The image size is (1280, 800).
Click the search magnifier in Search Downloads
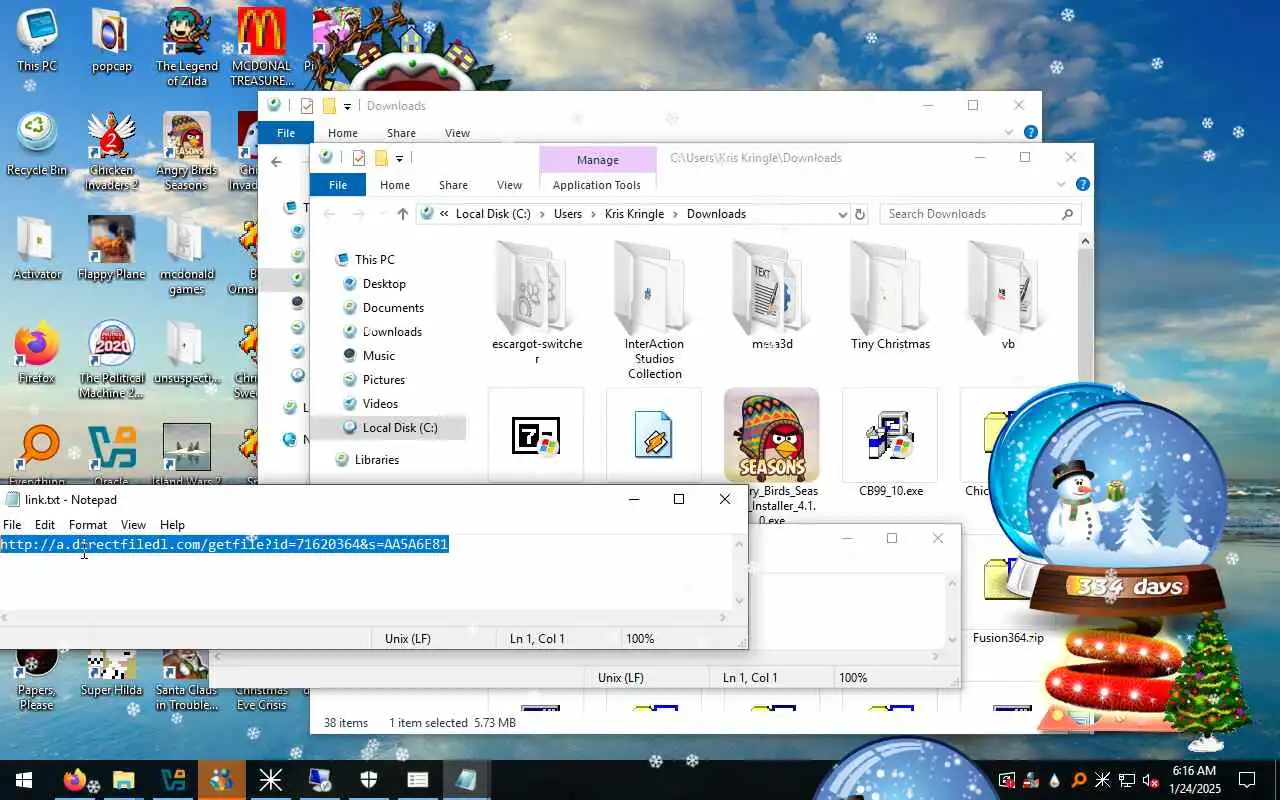point(1067,214)
